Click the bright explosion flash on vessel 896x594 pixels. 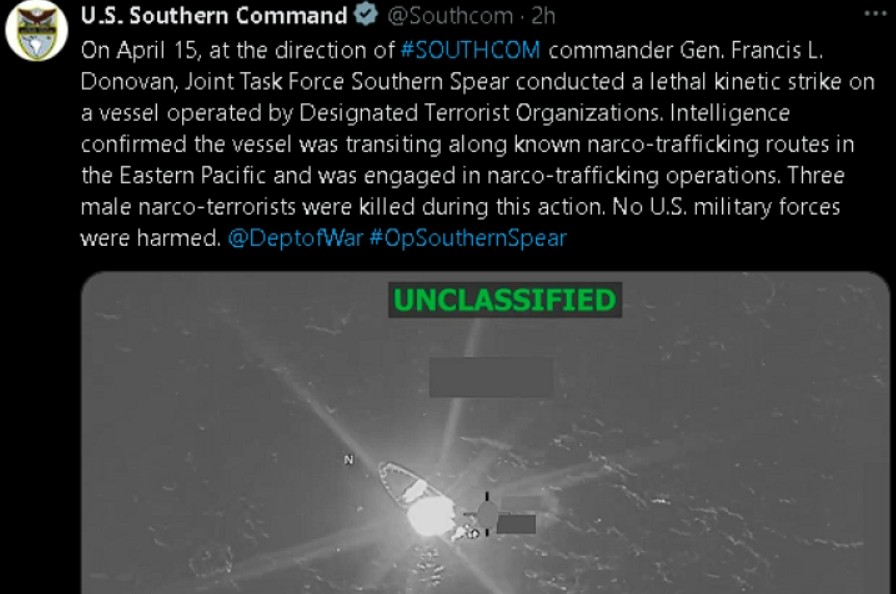point(431,516)
